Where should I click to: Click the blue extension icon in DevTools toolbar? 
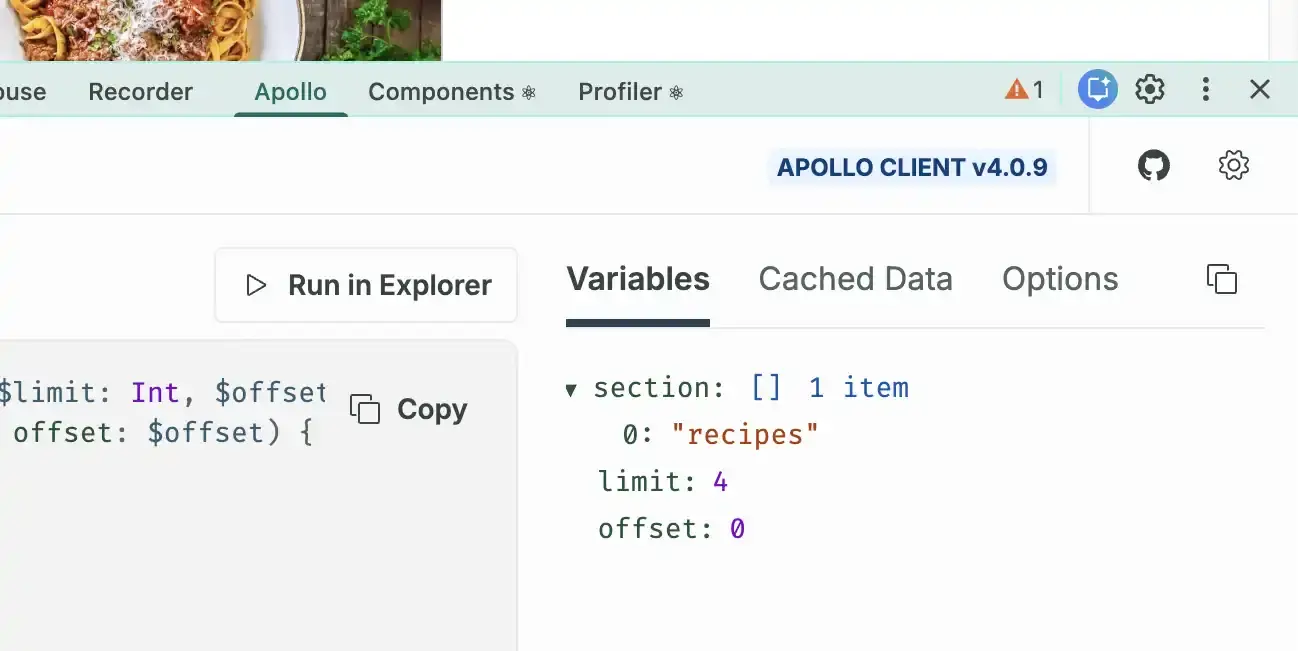[1097, 88]
